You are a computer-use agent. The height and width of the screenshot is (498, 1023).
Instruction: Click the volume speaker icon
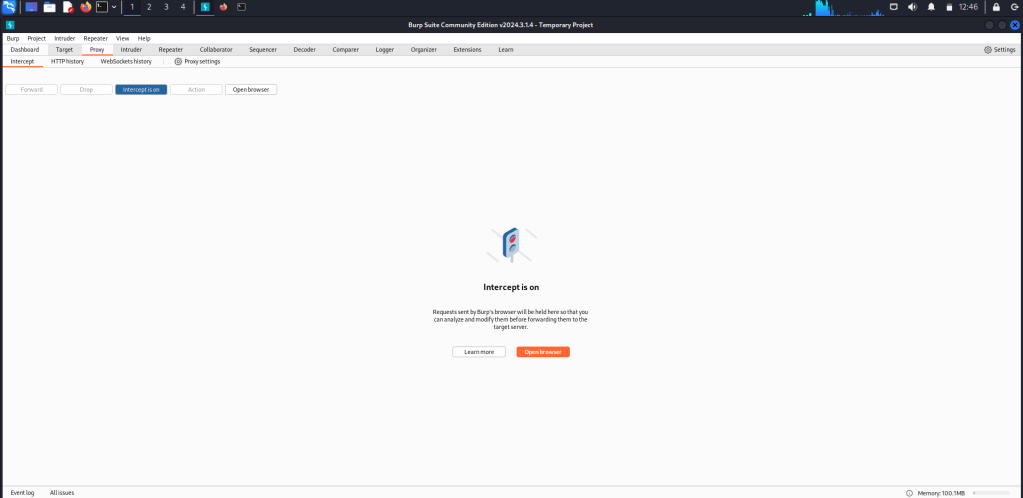click(x=911, y=7)
